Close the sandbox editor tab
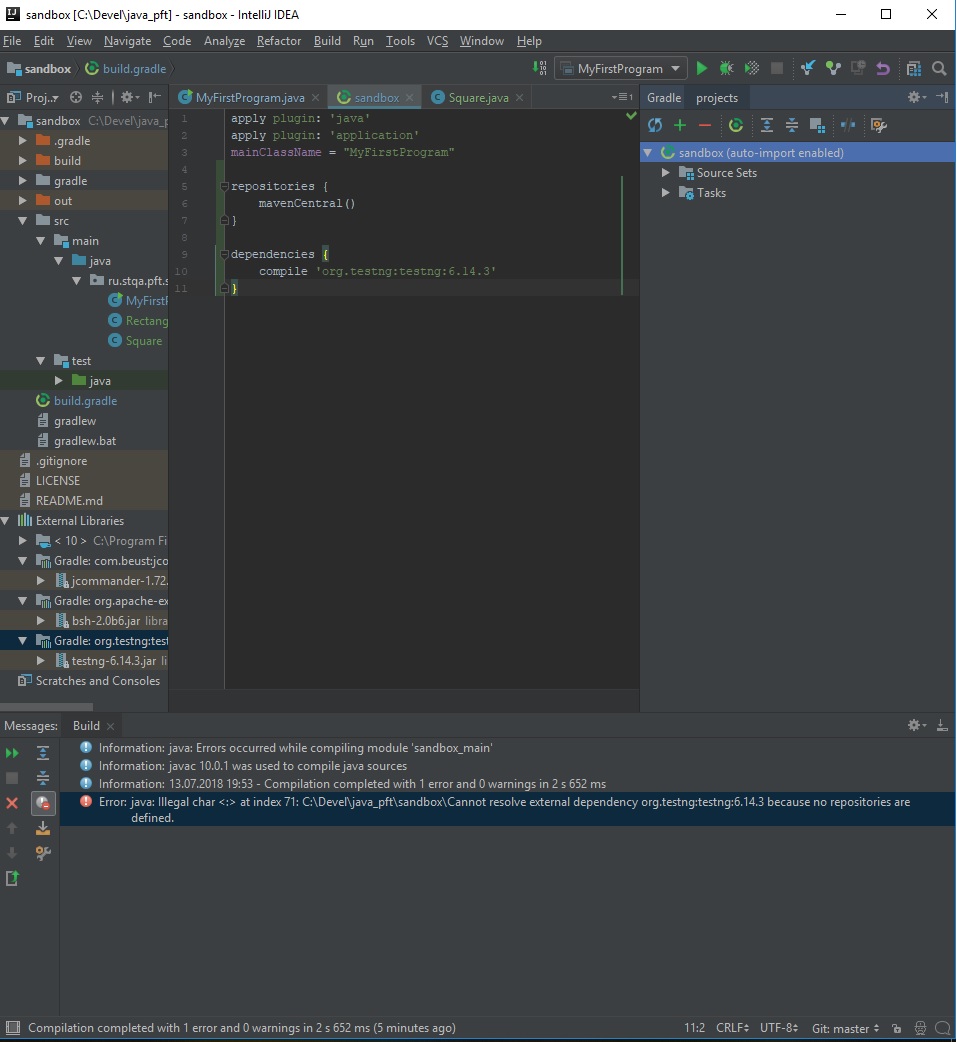Image resolution: width=957 pixels, height=1042 pixels. (410, 98)
